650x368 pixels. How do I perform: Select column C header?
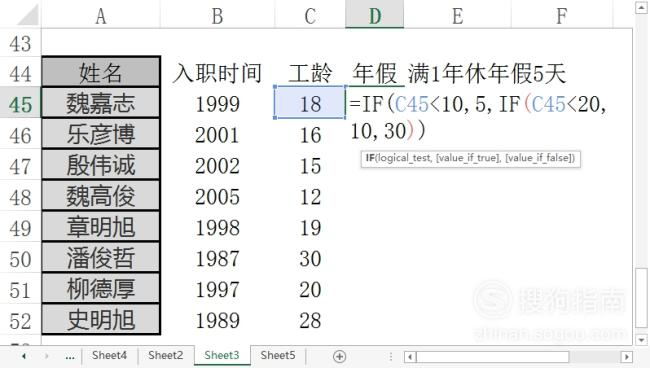pos(310,16)
